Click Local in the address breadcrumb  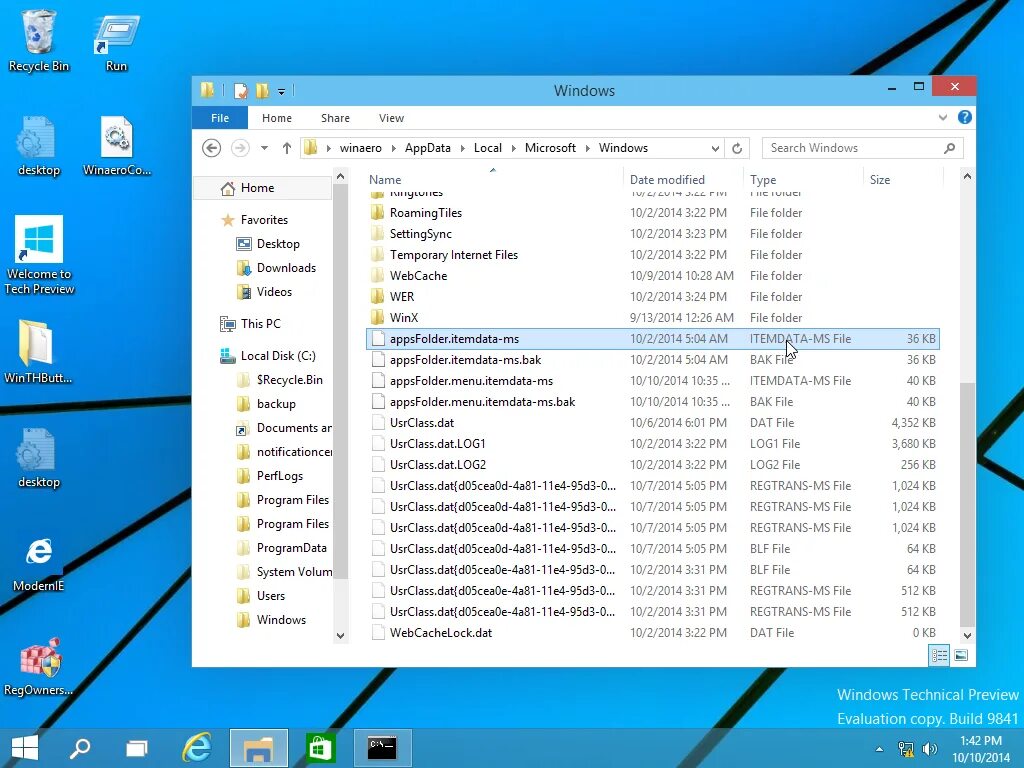pos(488,148)
